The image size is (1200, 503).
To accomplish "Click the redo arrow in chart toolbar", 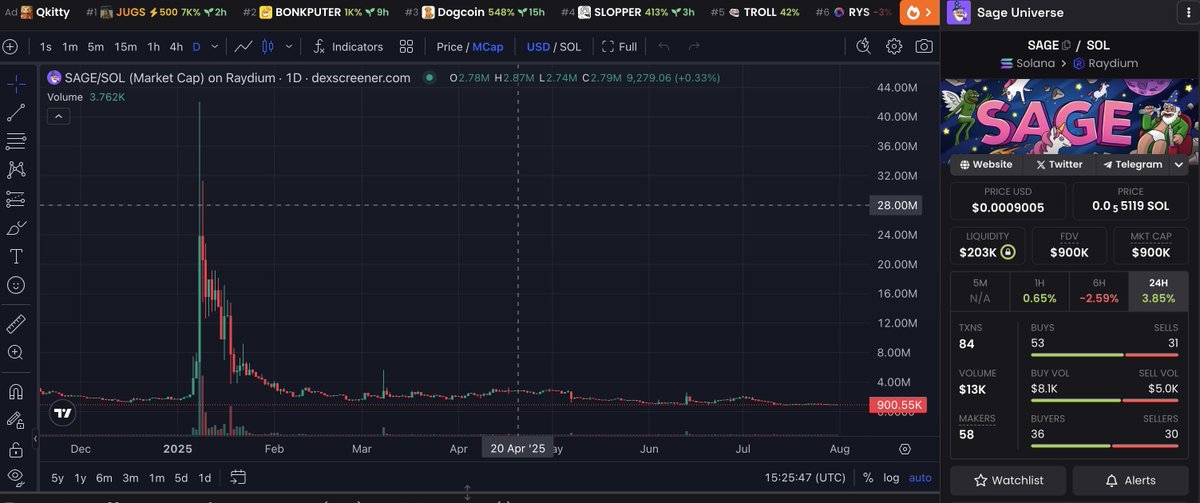I will [x=693, y=47].
